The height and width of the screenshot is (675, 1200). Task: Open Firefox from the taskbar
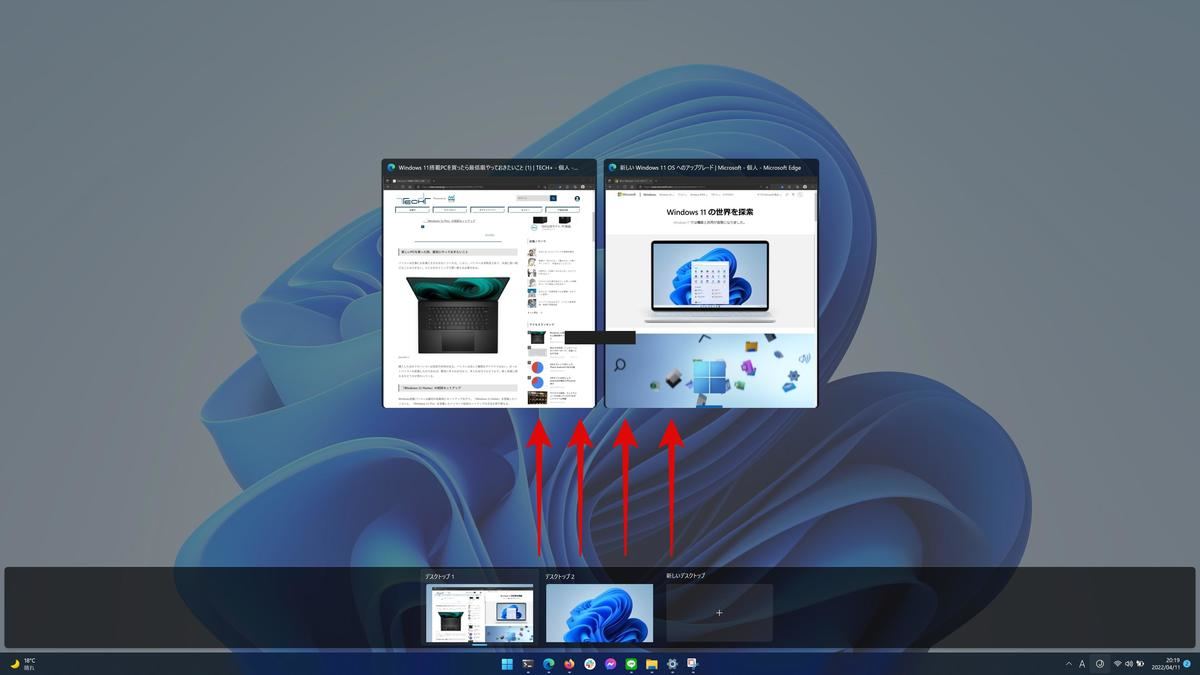569,664
